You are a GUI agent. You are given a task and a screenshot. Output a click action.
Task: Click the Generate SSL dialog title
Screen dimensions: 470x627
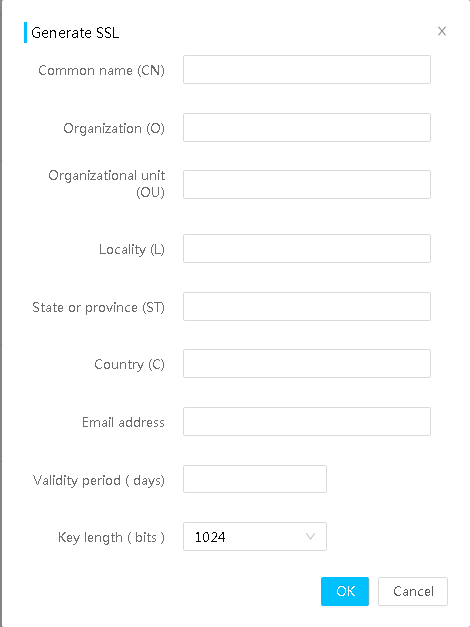click(75, 33)
